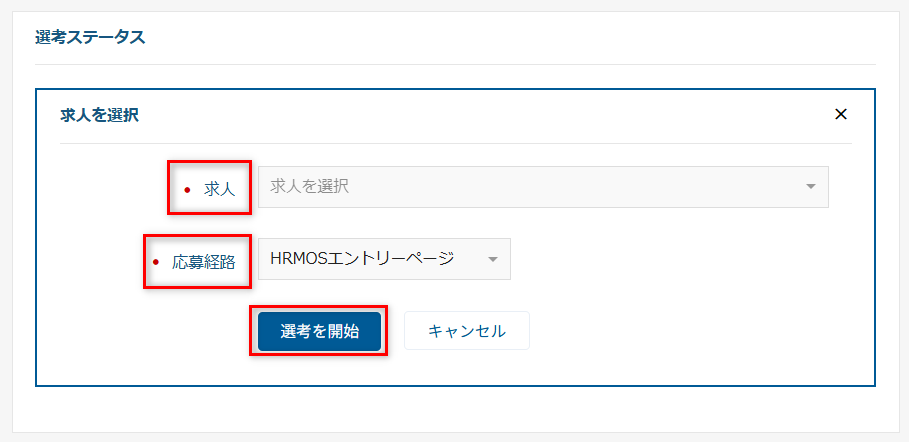Image resolution: width=909 pixels, height=442 pixels.
Task: Click the キャンセル button
Action: [x=466, y=331]
